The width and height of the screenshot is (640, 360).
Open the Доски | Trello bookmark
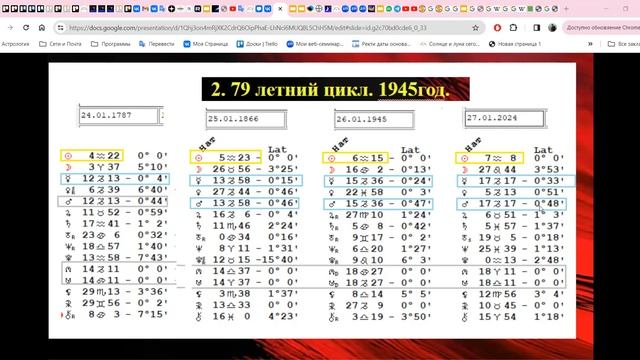257,44
